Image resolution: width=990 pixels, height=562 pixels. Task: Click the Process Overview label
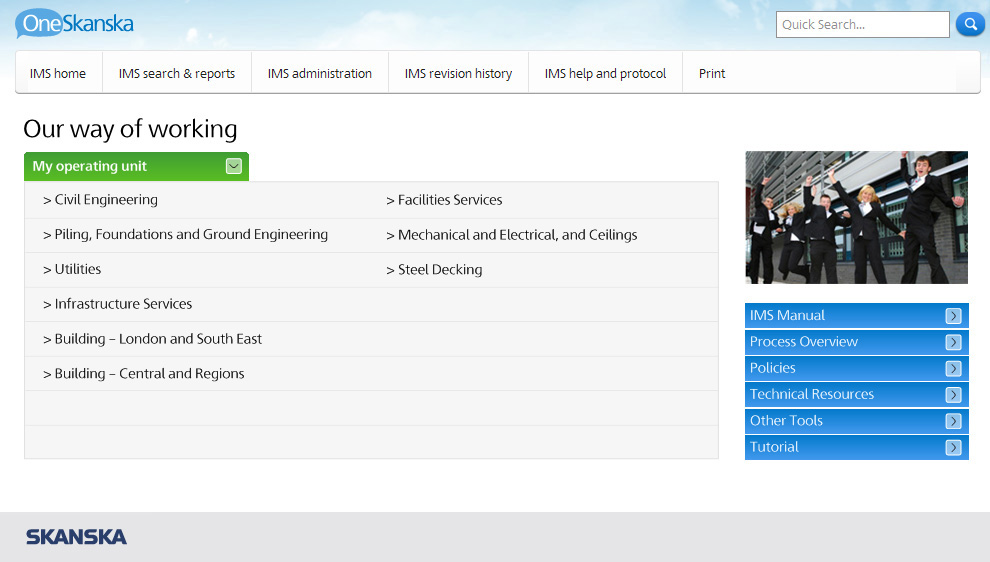pyautogui.click(x=804, y=342)
